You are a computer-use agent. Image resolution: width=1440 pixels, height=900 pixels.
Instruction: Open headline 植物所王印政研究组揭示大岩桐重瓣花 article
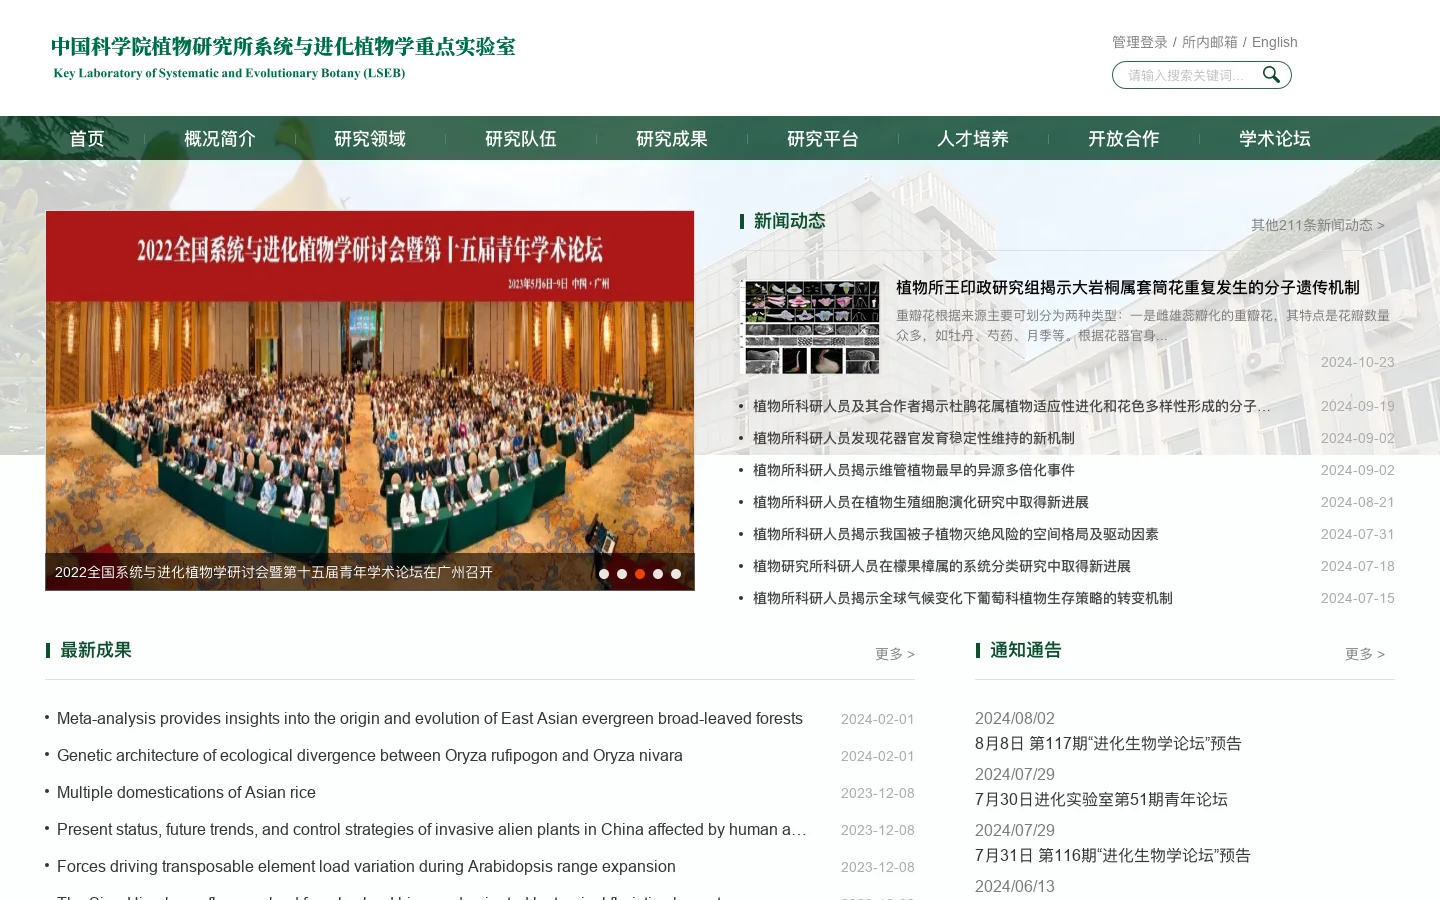[1128, 287]
